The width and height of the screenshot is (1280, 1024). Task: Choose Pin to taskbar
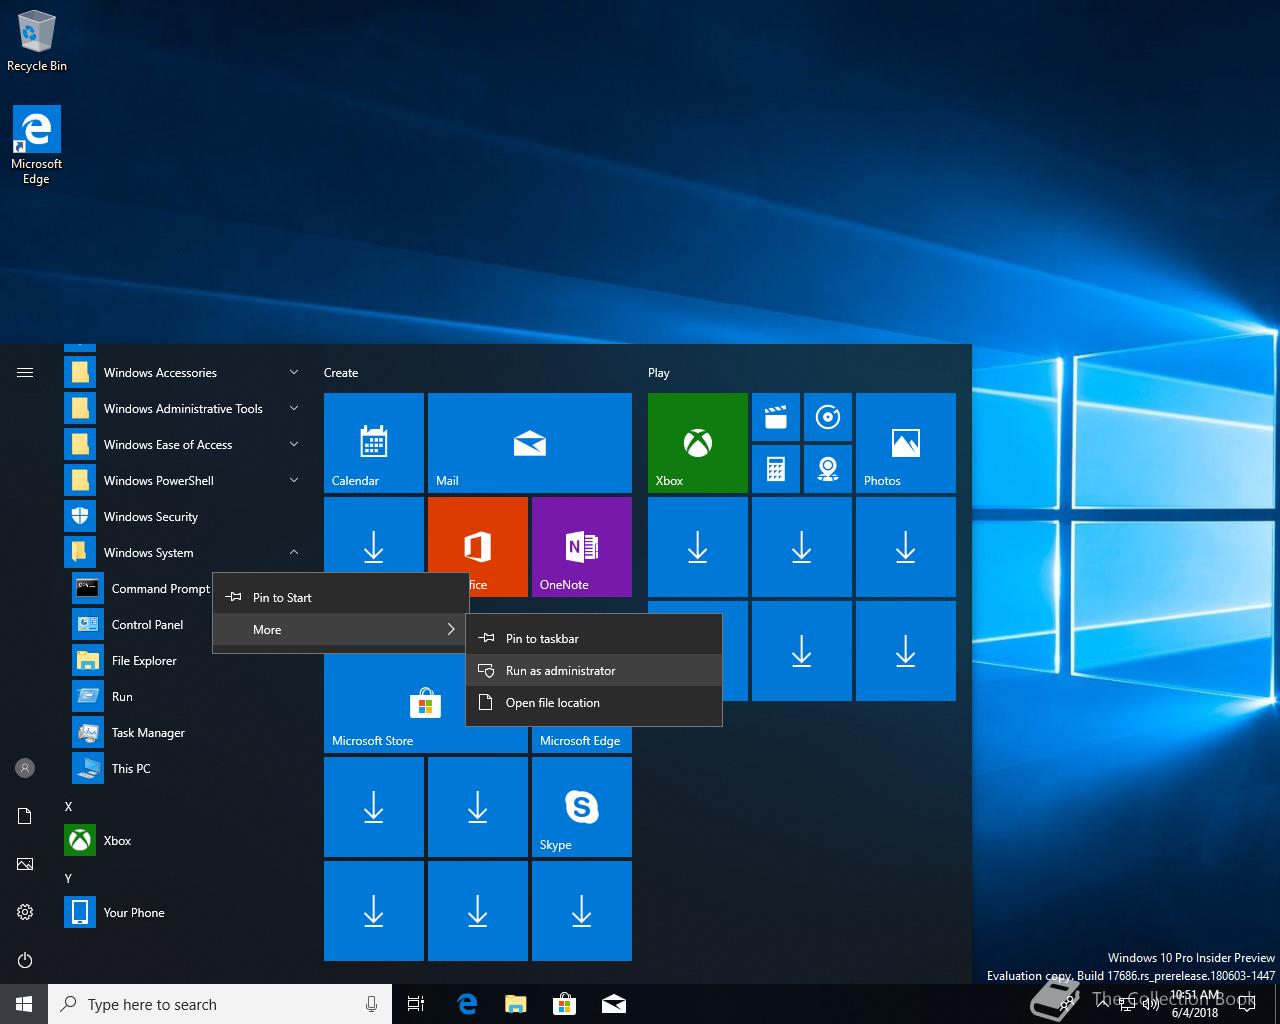pyautogui.click(x=594, y=638)
